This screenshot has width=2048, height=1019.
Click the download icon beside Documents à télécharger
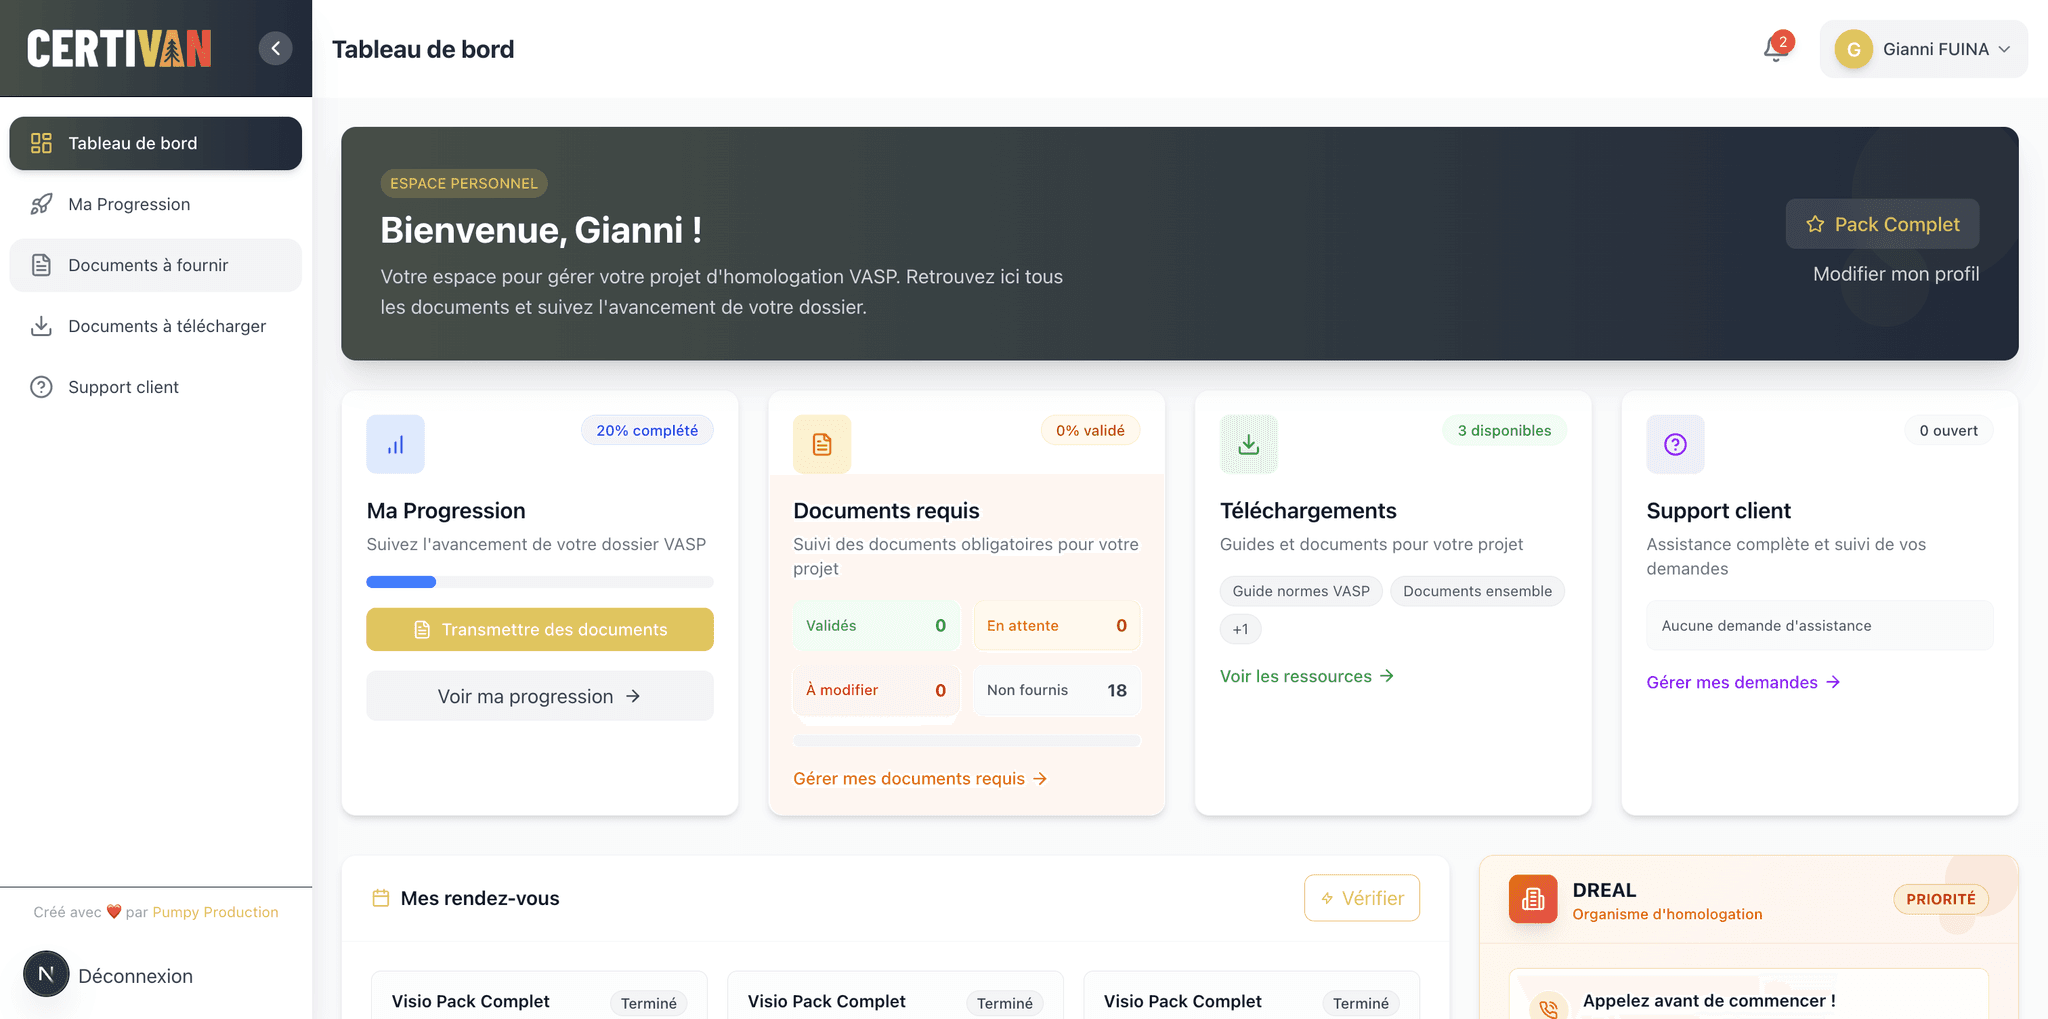41,326
